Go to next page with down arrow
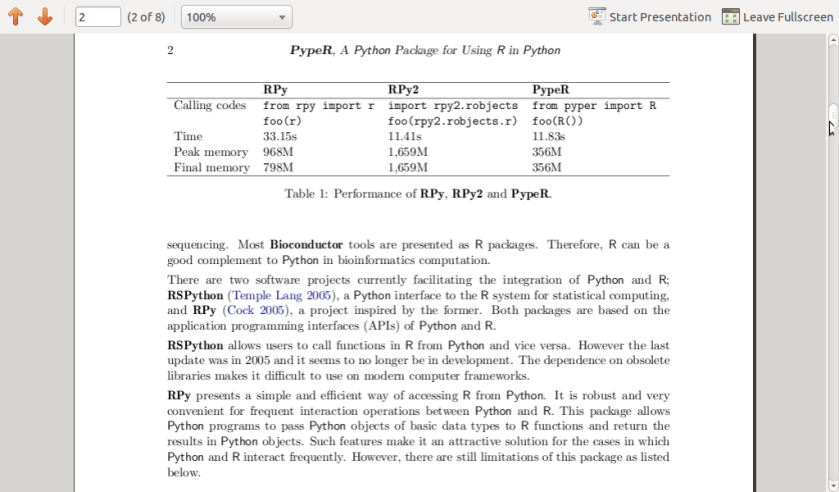839x492 pixels. point(44,17)
